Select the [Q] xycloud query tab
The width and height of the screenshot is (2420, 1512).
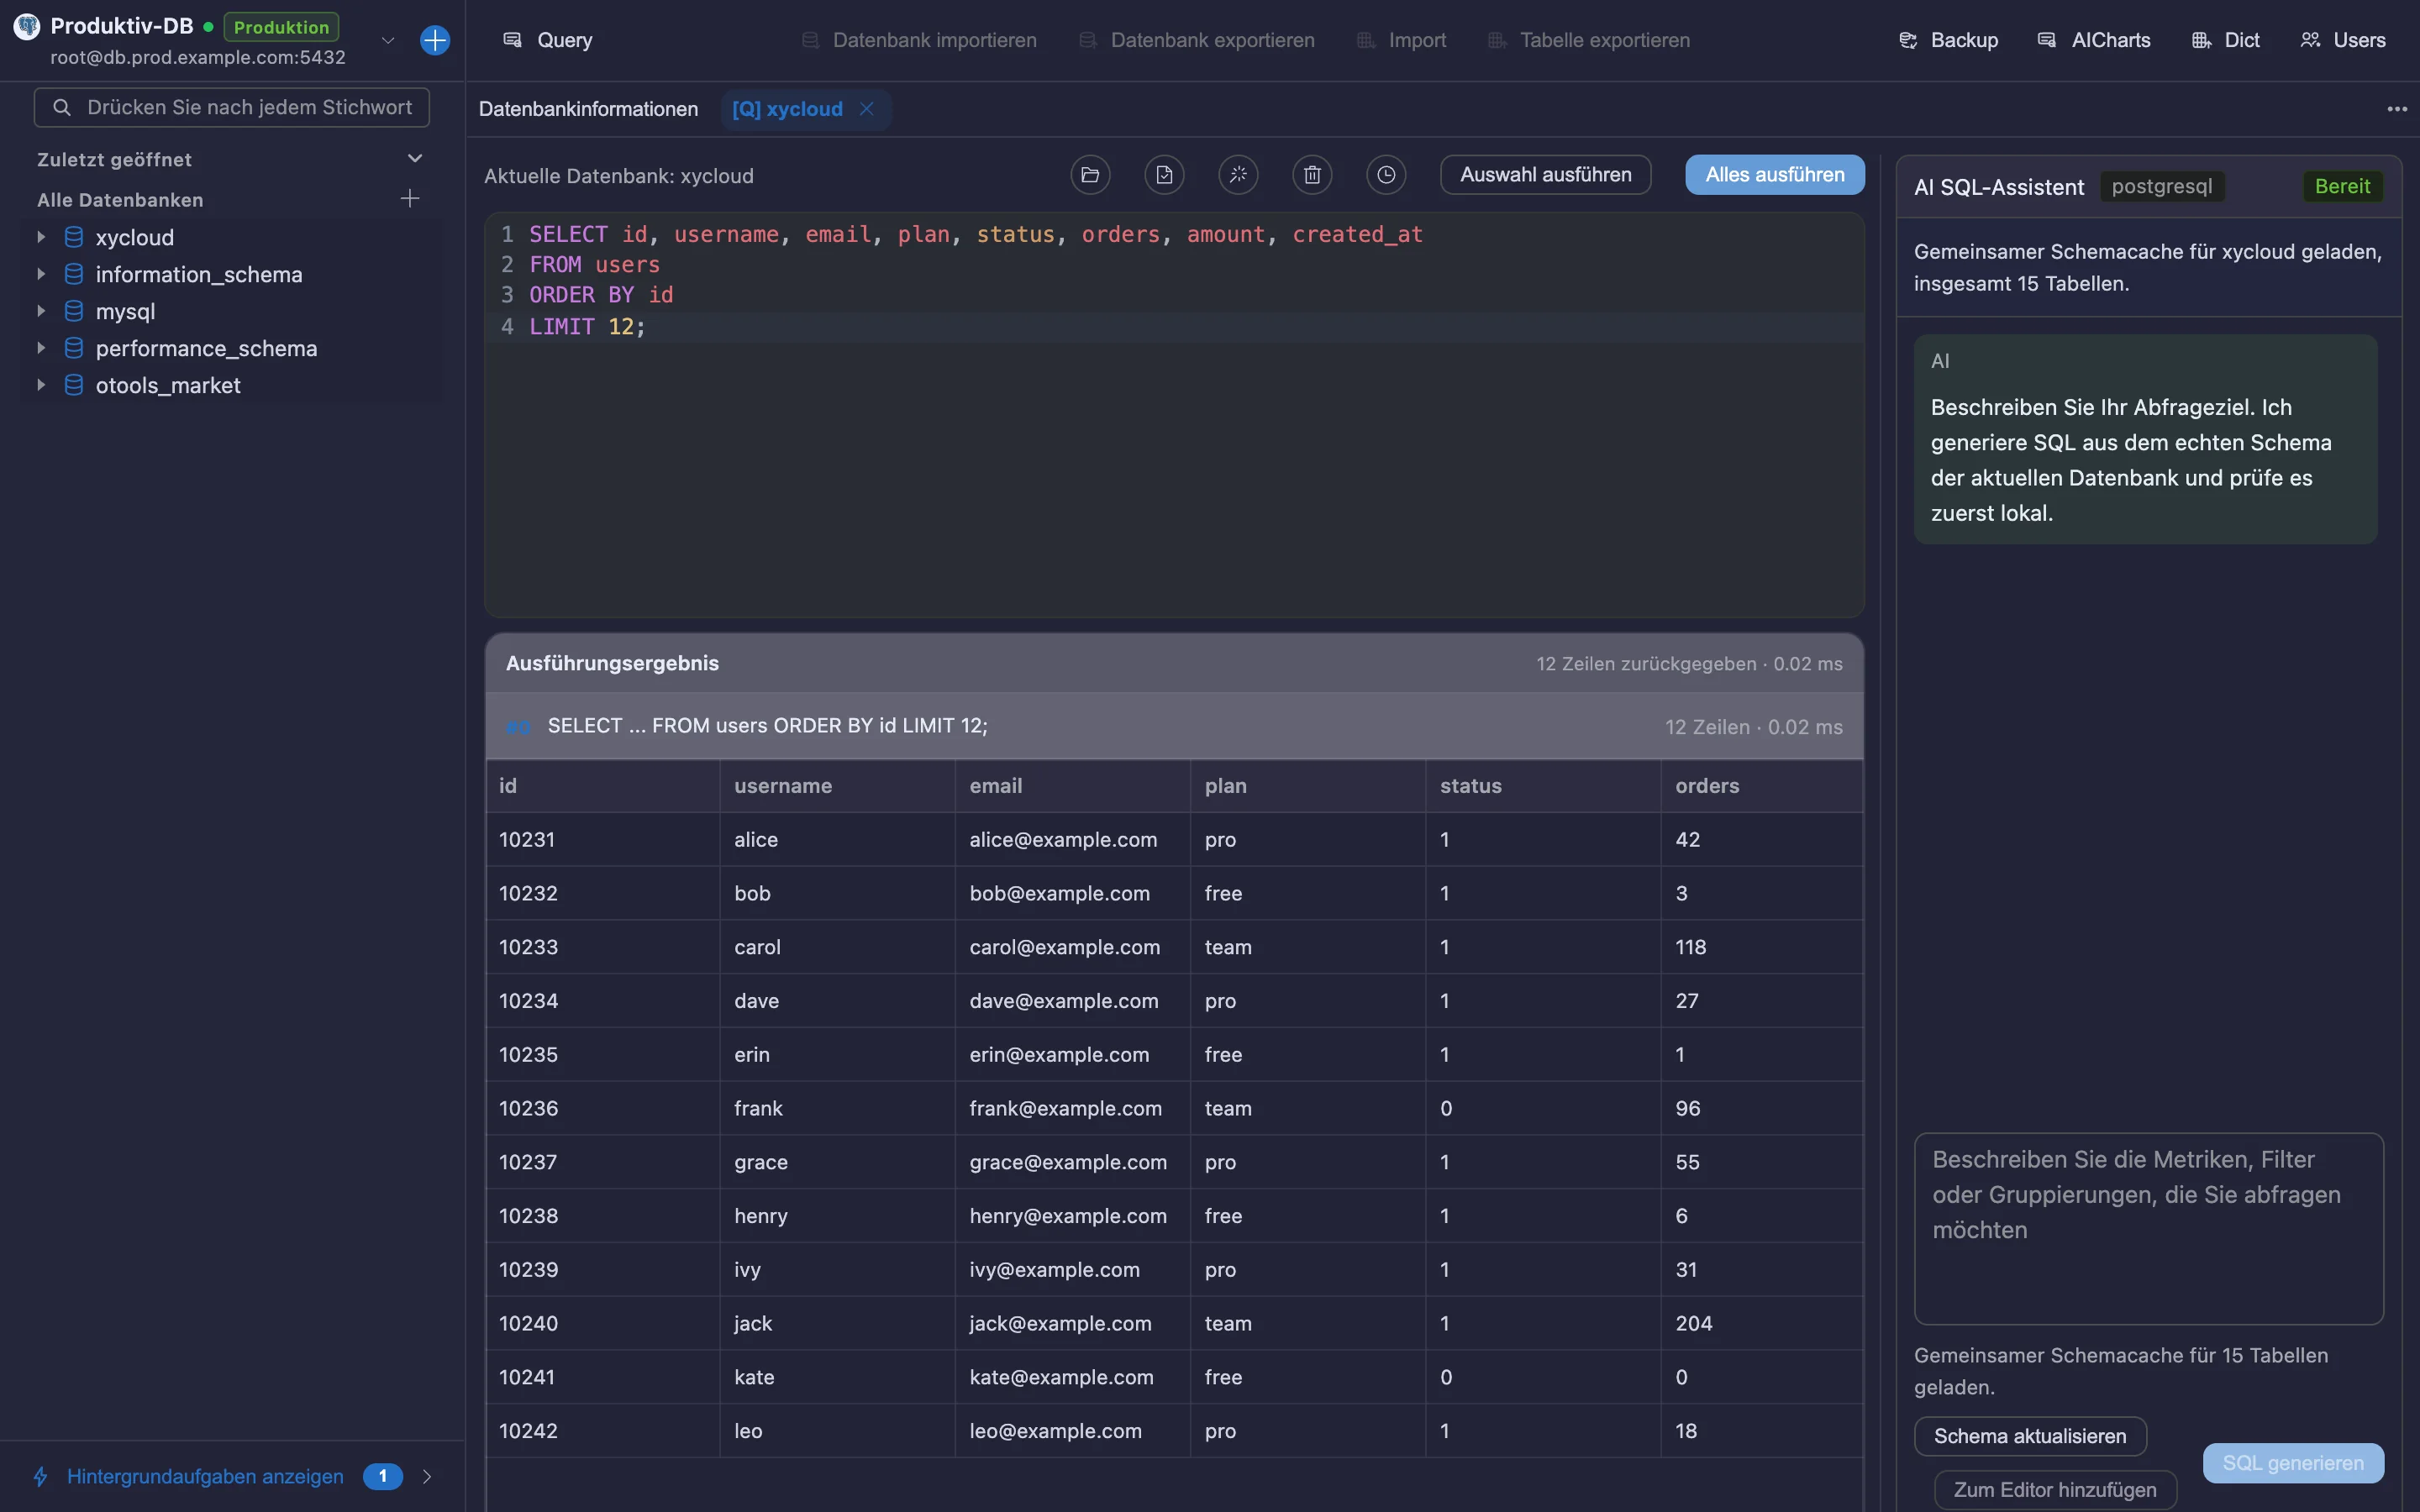point(787,109)
